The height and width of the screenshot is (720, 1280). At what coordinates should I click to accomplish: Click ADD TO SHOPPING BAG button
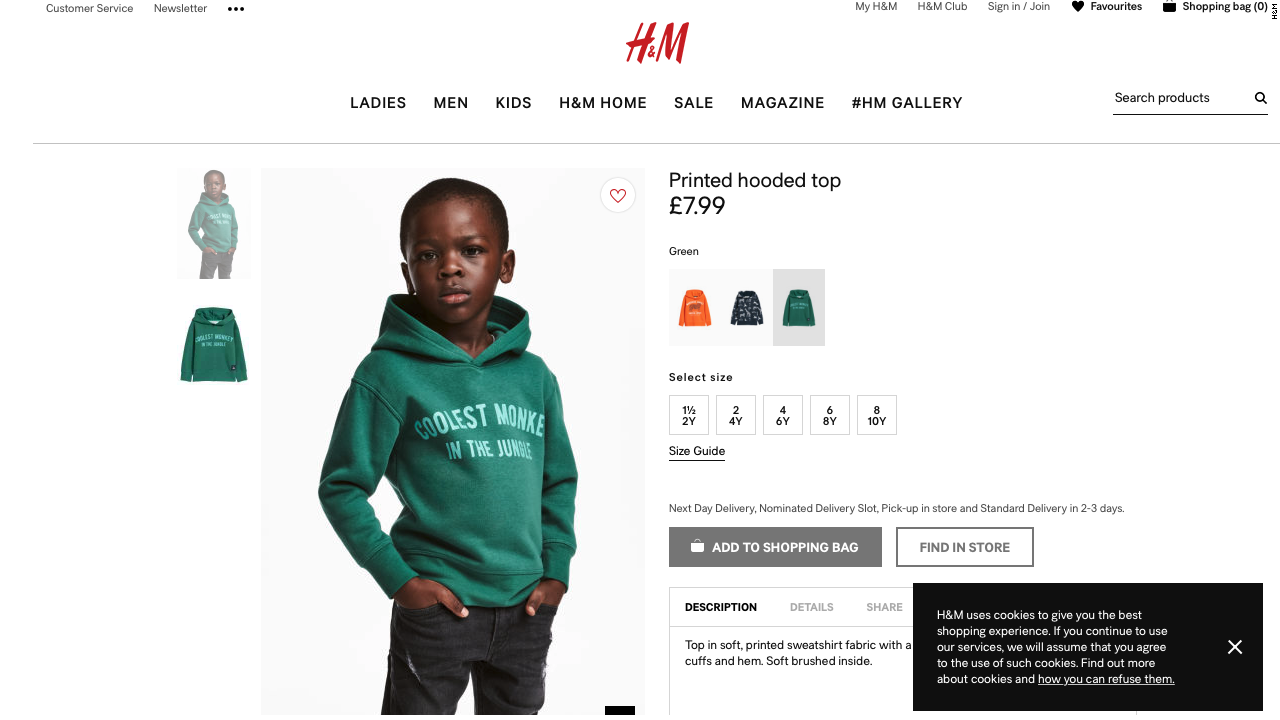click(775, 547)
